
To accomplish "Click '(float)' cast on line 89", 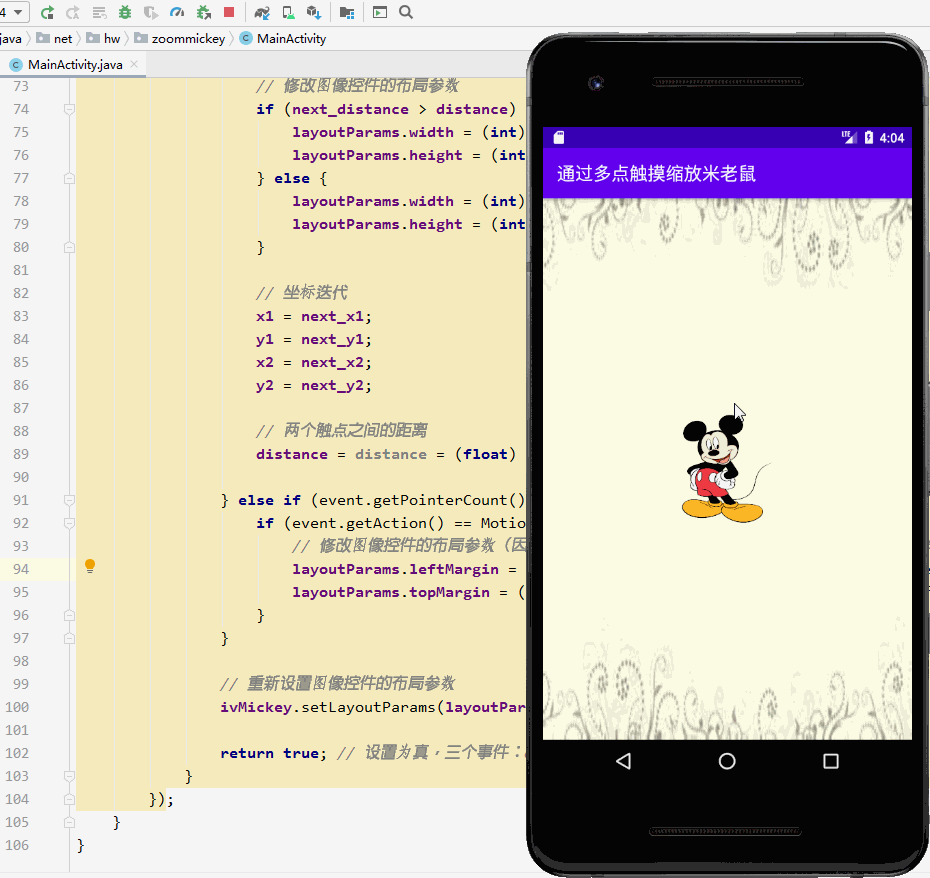I will tap(485, 454).
